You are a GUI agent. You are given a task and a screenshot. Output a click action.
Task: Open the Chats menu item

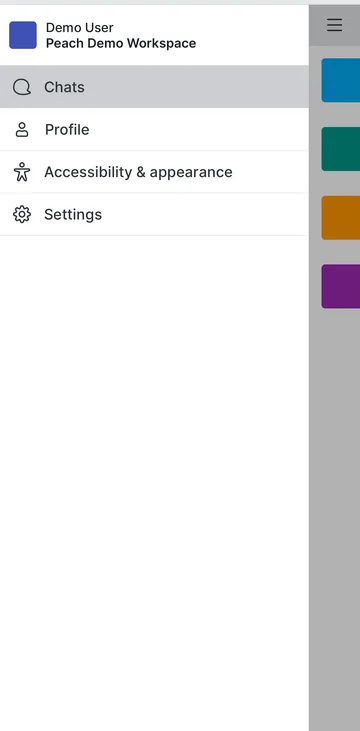[154, 87]
